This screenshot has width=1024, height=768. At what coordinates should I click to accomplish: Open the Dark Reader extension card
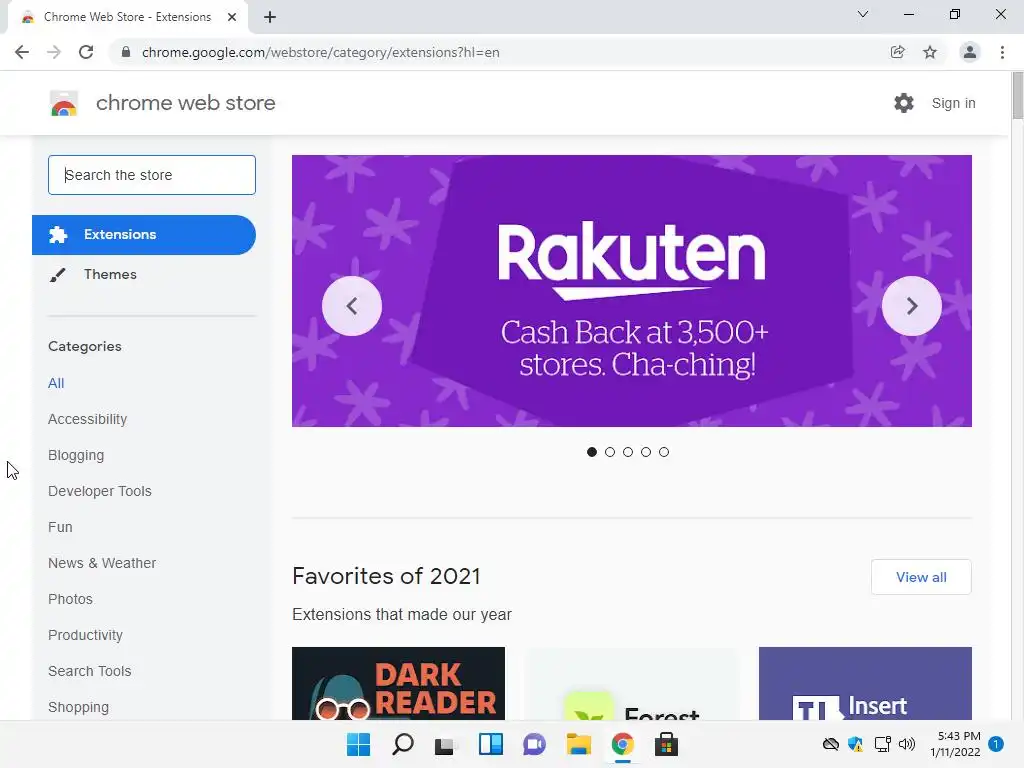(x=398, y=684)
